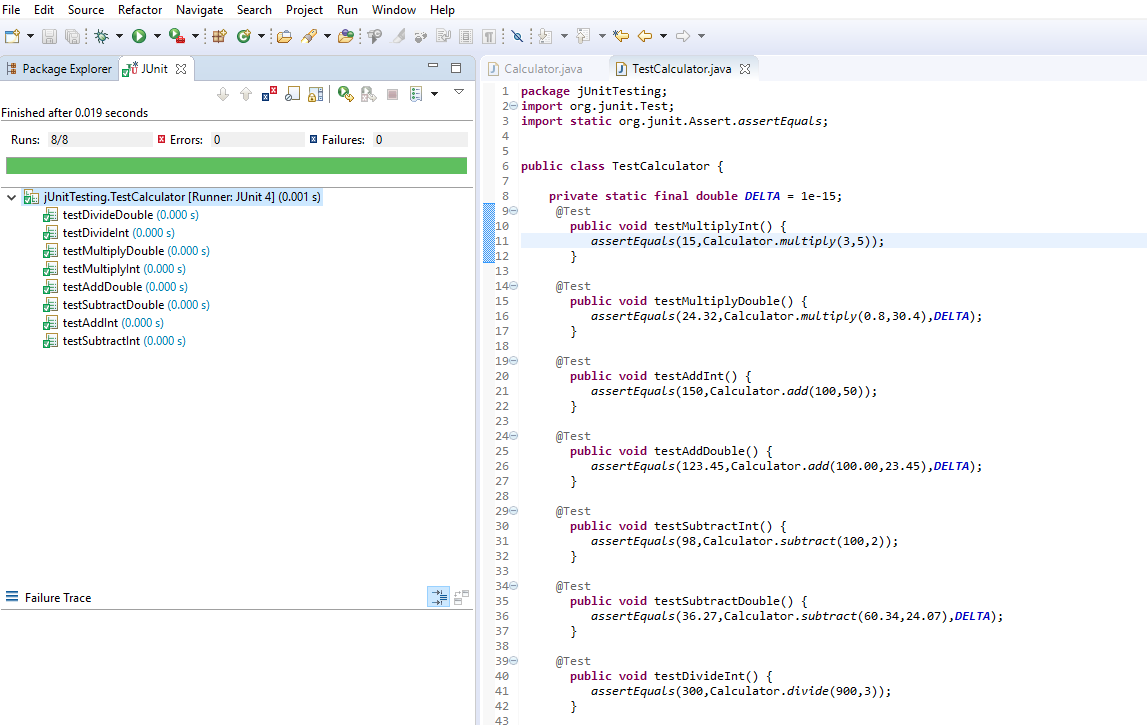Collapse testMultiplyDouble method fold on line 14
1147x725 pixels.
click(514, 286)
